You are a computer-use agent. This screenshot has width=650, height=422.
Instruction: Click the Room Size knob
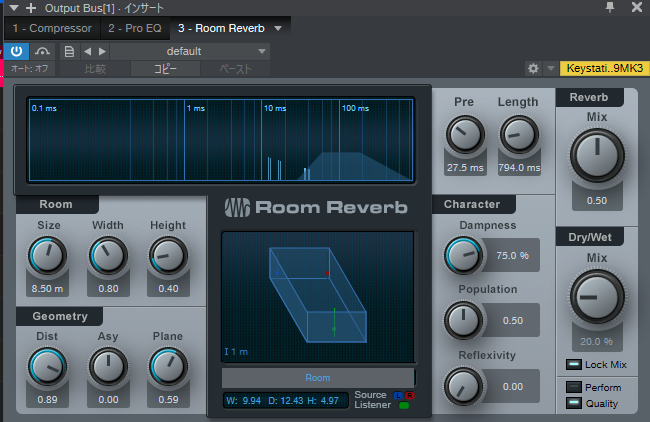[x=47, y=256]
